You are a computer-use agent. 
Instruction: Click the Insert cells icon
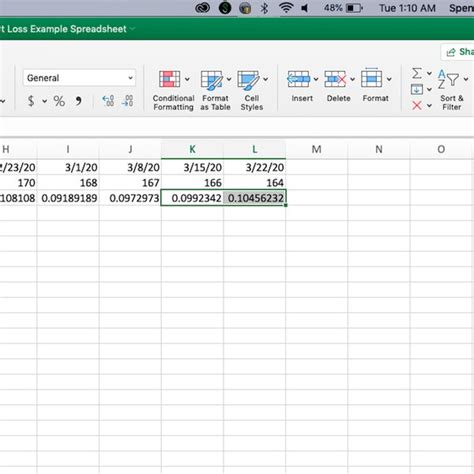(x=298, y=79)
